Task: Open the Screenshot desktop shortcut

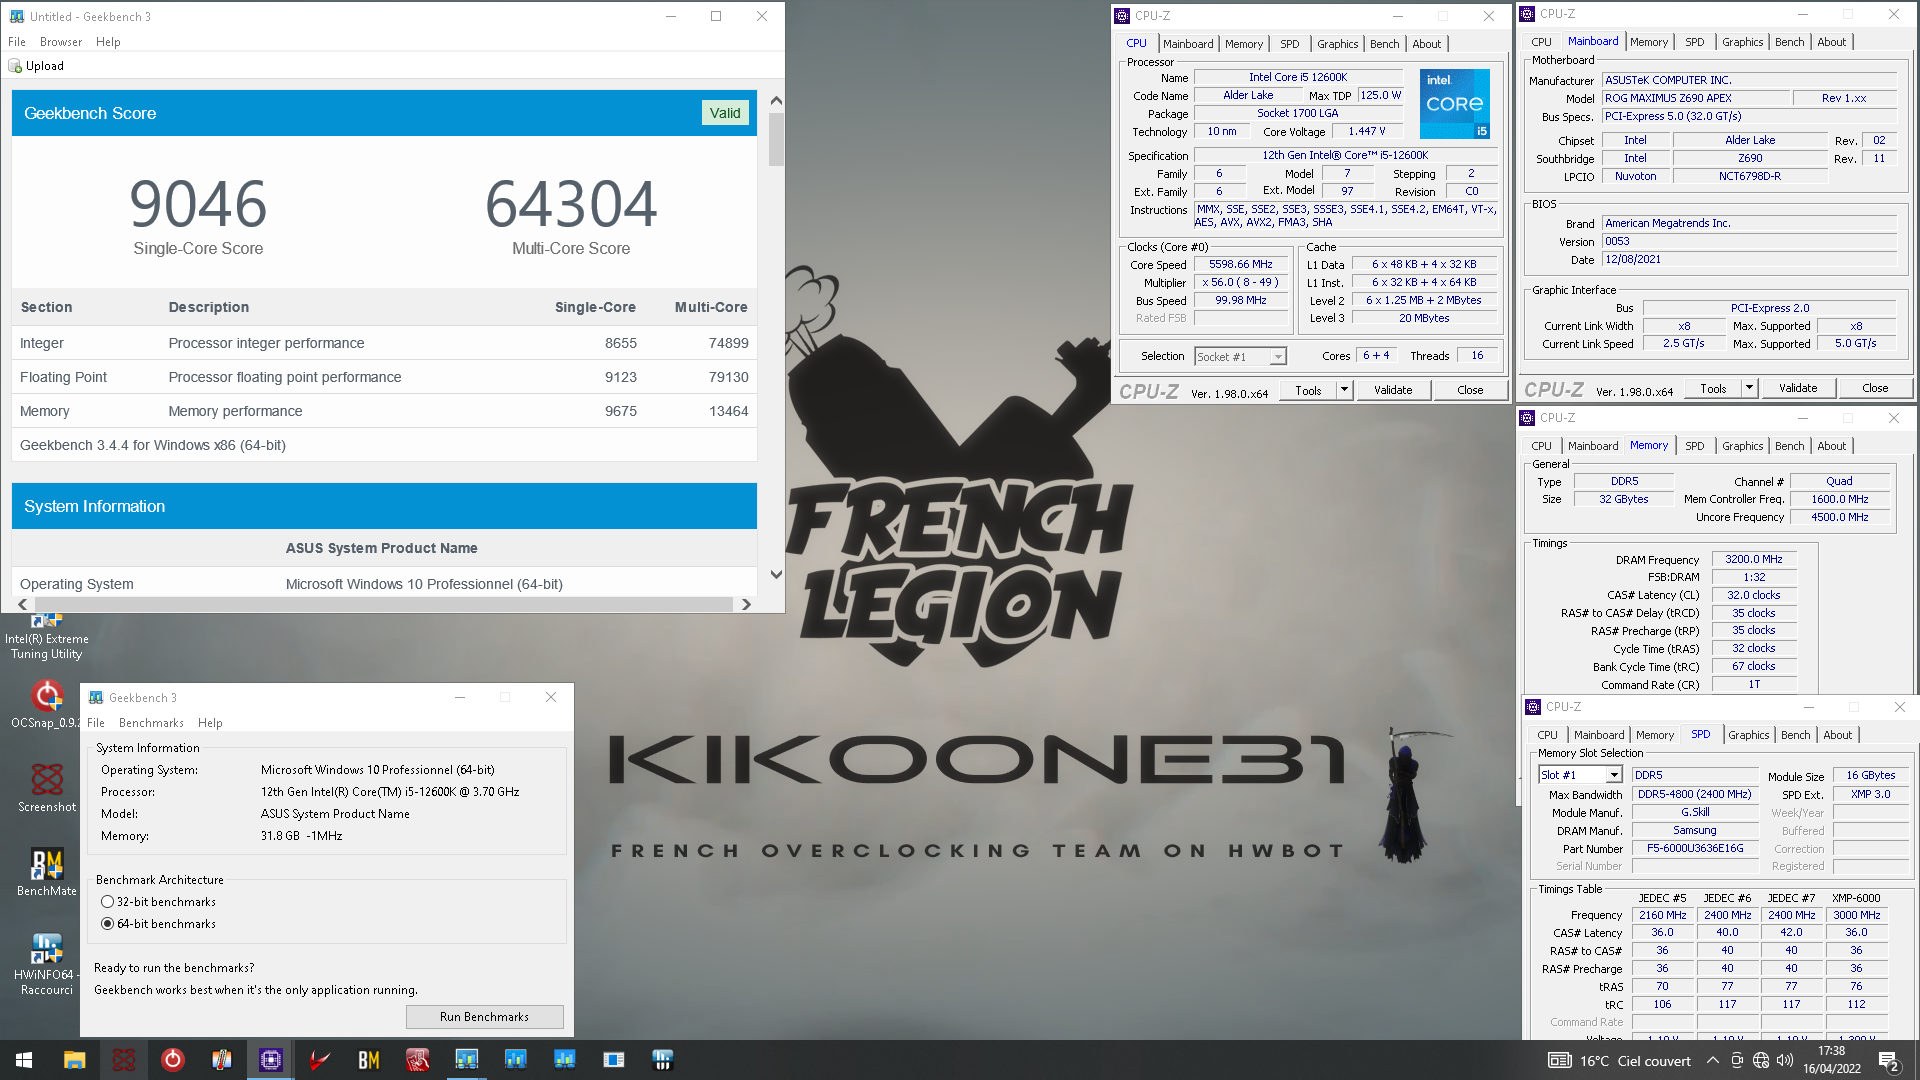Action: [x=47, y=787]
